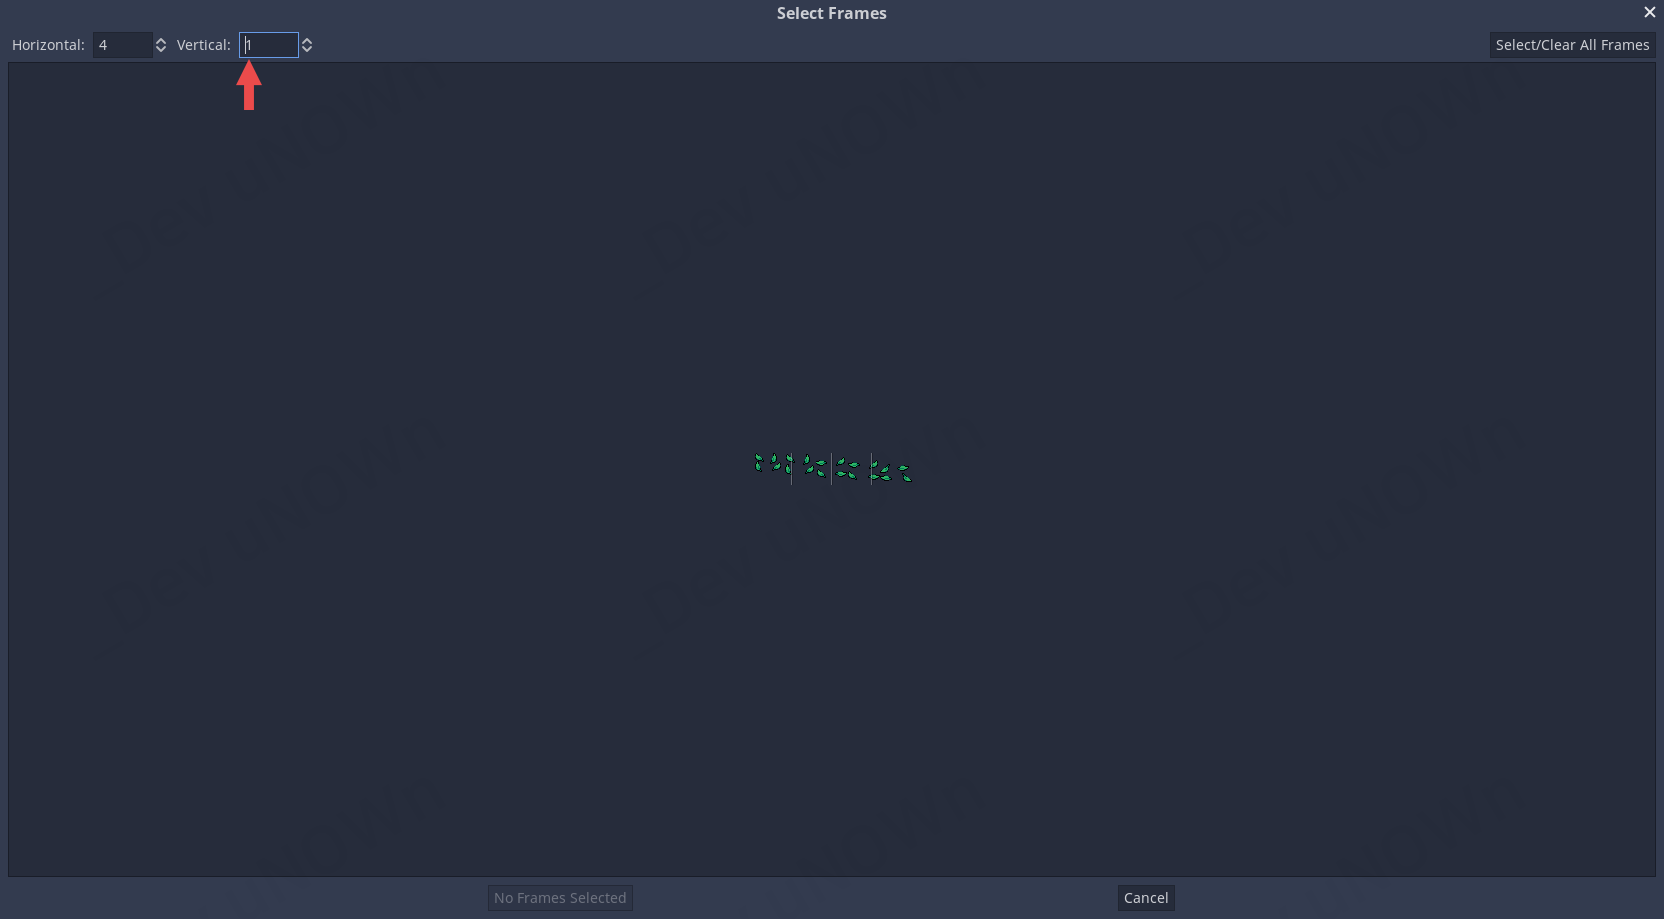Click the Cancel button

point(1146,898)
